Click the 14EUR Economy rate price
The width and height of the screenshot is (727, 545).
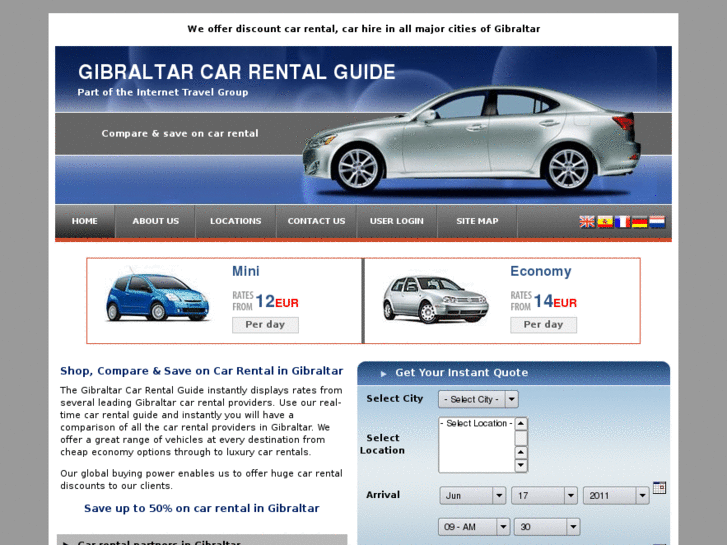click(555, 301)
